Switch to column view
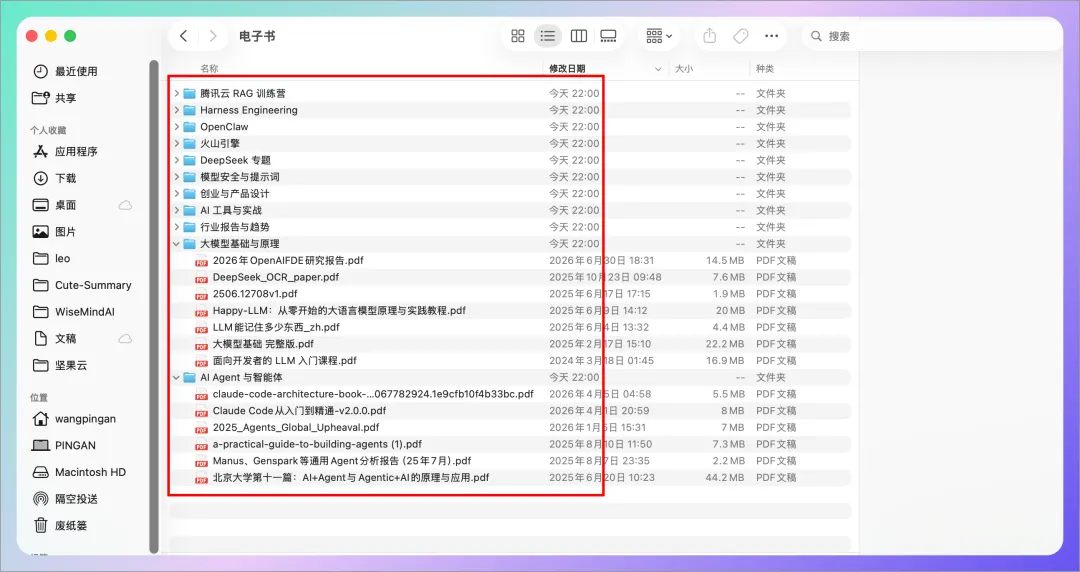Screen dimensions: 1080x572 point(579,36)
